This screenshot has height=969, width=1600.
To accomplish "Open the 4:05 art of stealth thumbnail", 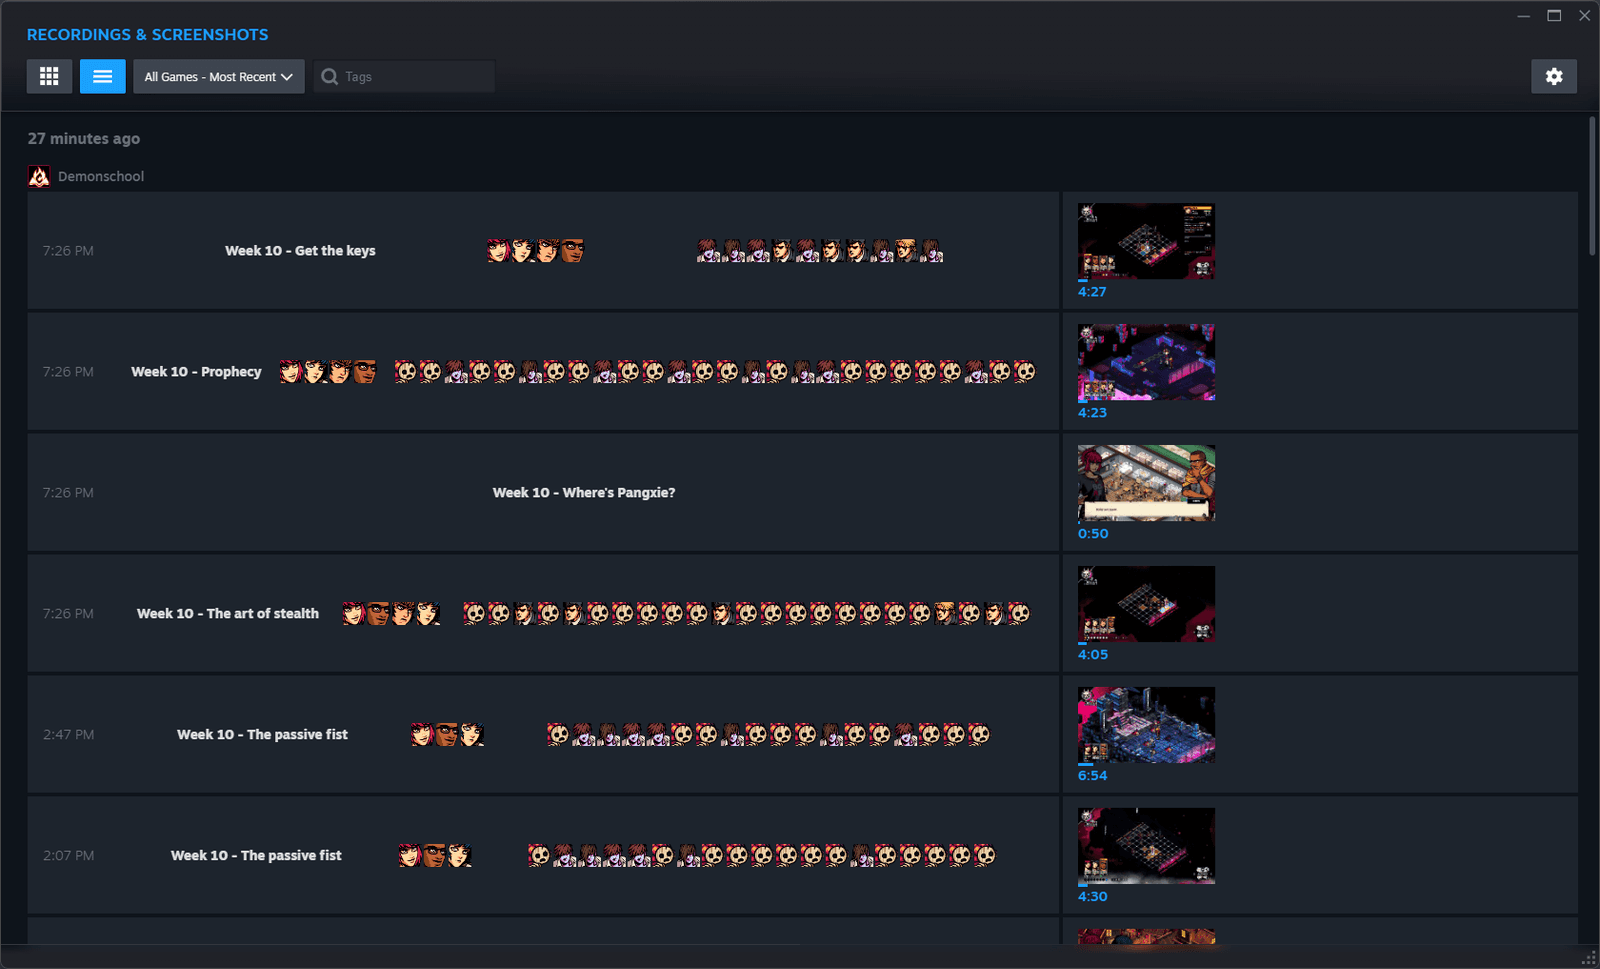I will point(1146,604).
